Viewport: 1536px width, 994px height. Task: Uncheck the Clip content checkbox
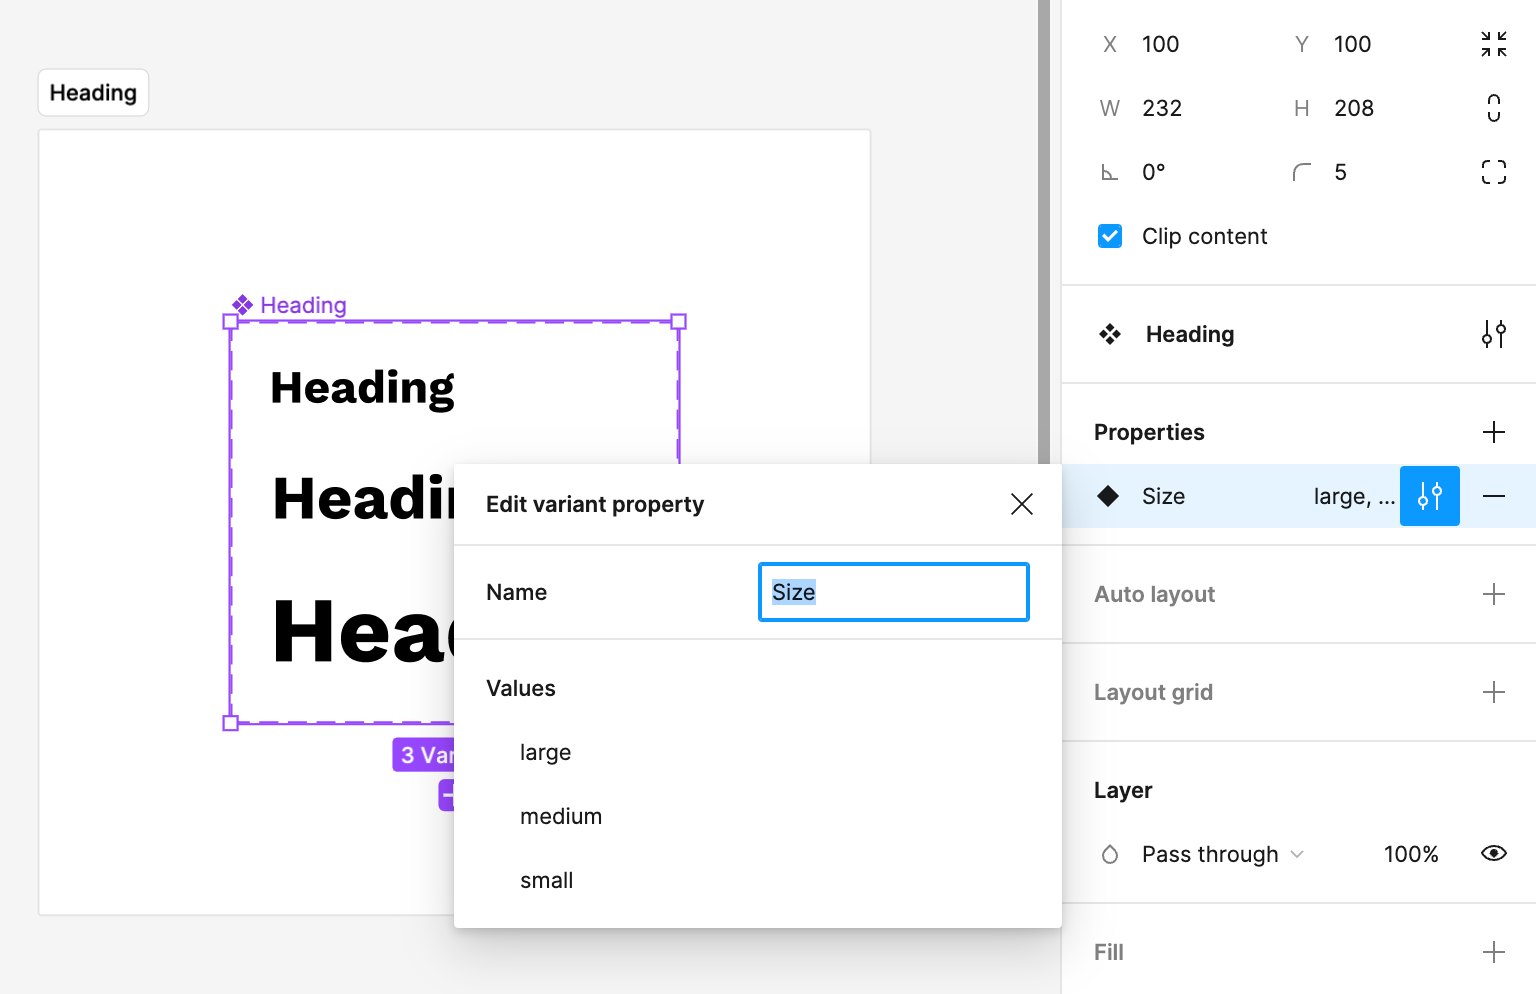pyautogui.click(x=1110, y=236)
